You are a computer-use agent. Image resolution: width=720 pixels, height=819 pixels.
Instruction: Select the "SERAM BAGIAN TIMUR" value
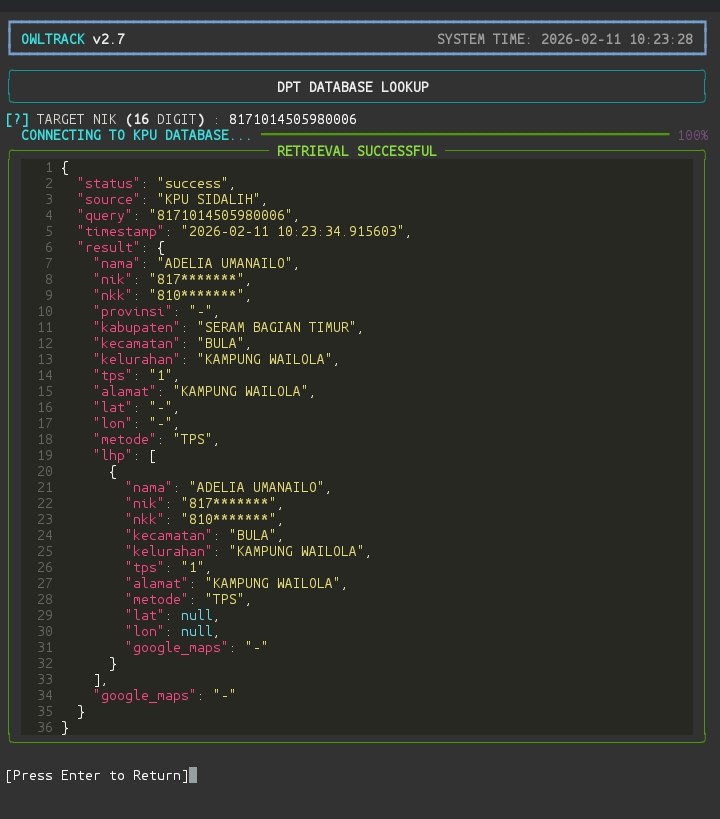tap(276, 327)
